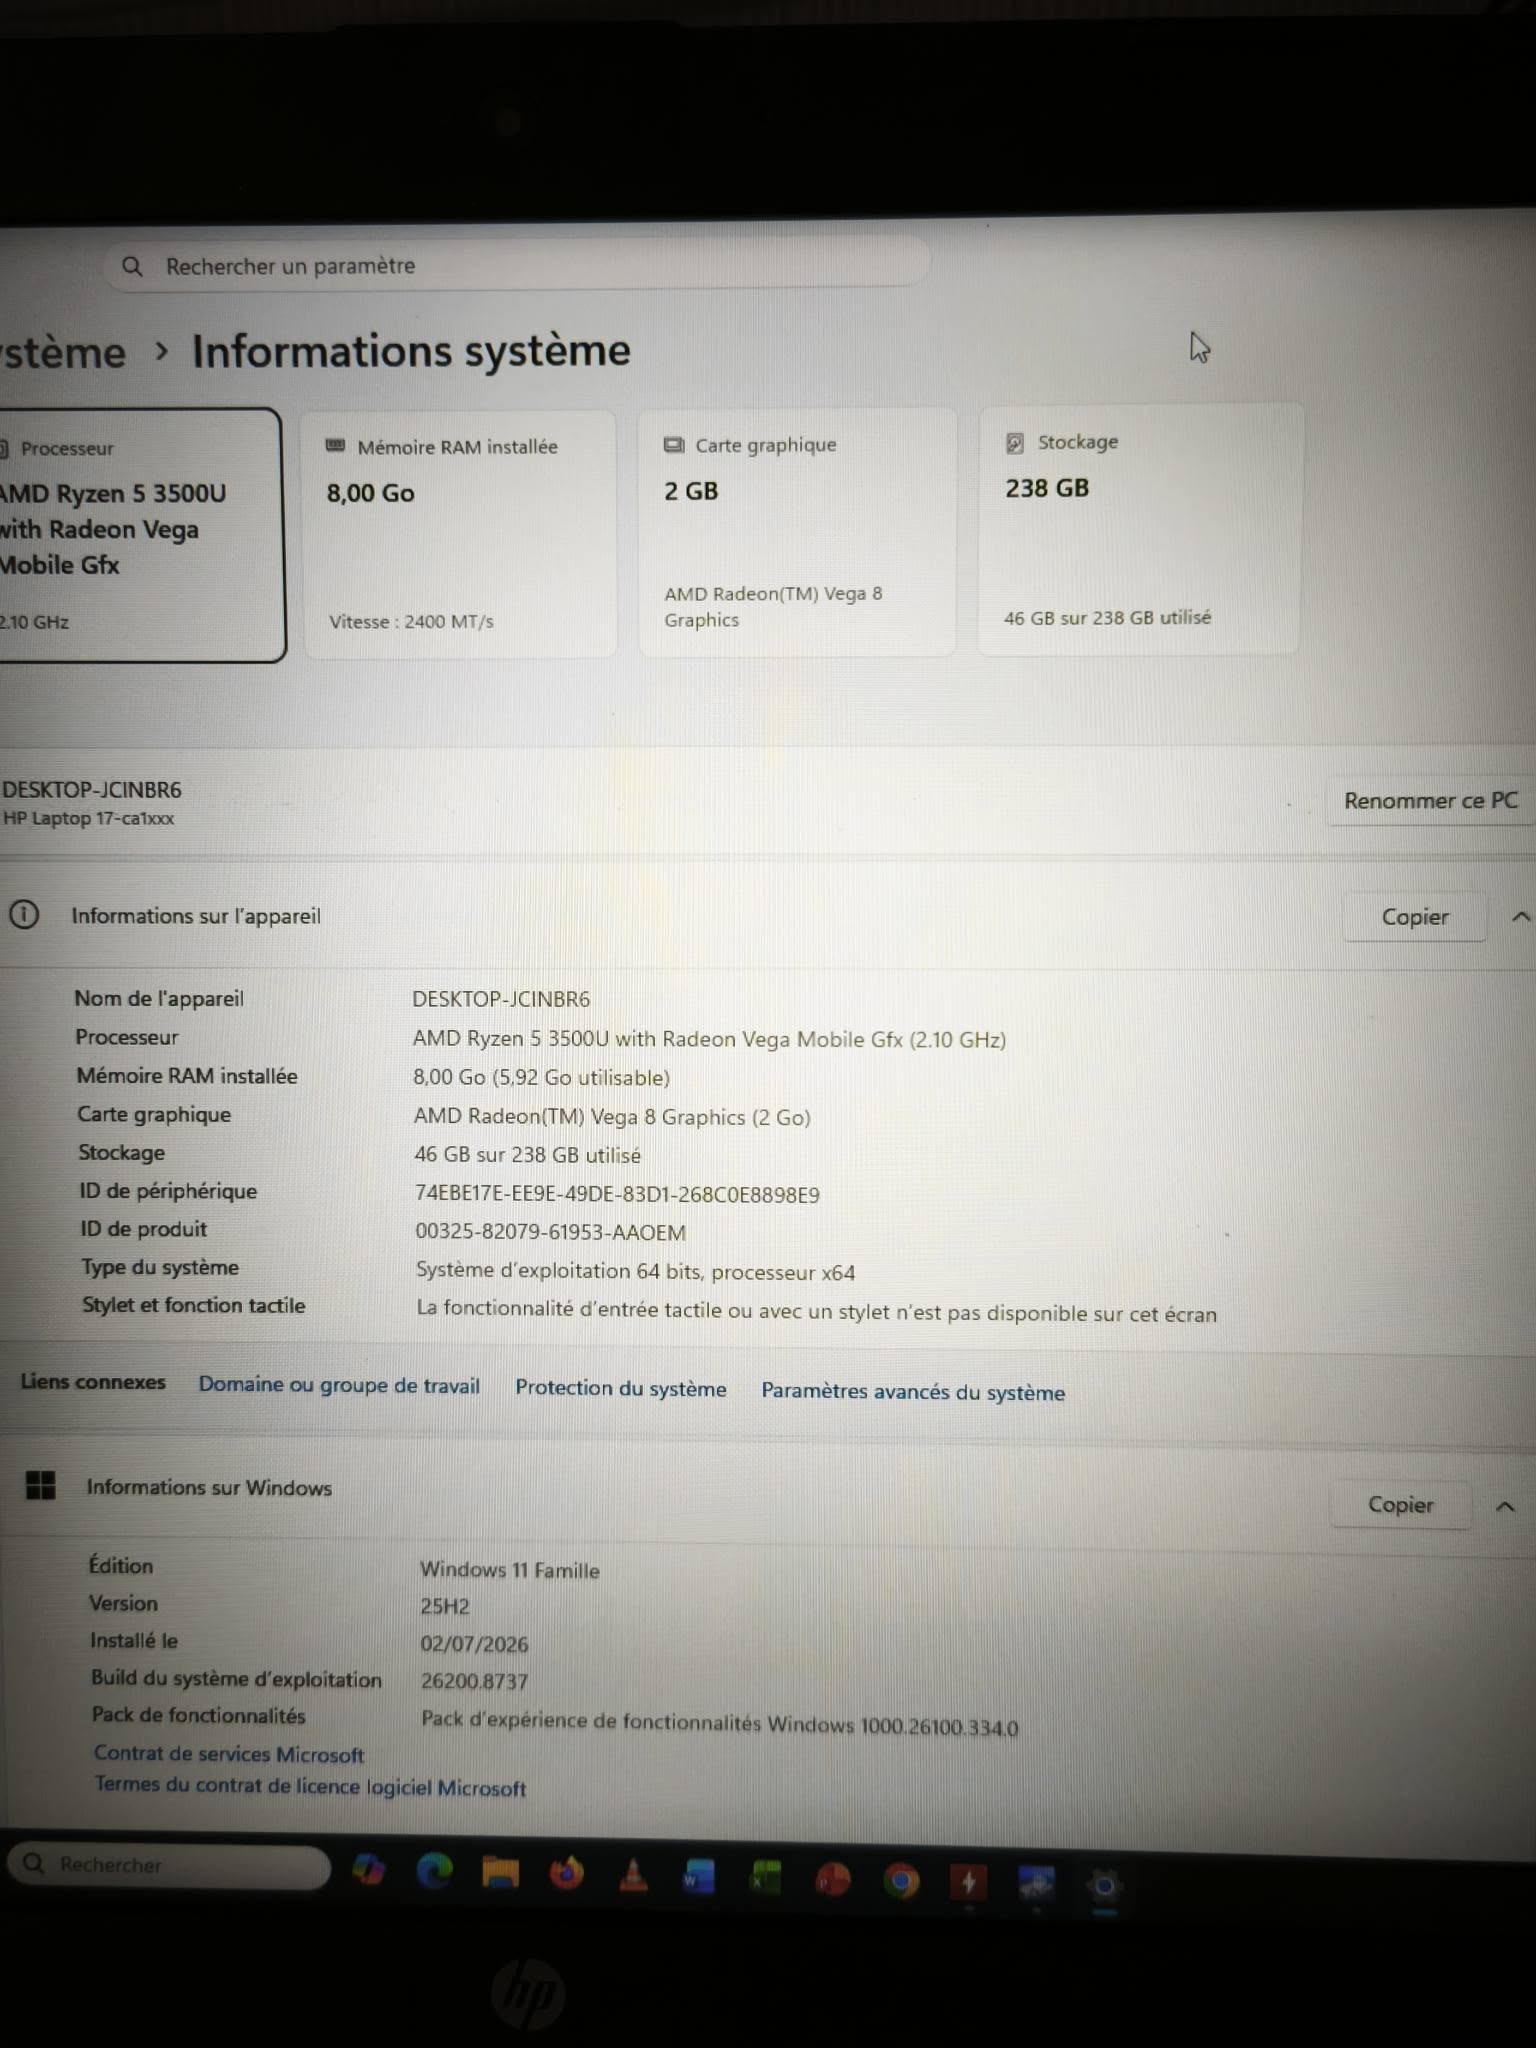Screen dimensions: 1536x2048
Task: Open Copilot from the taskbar
Action: point(369,1869)
